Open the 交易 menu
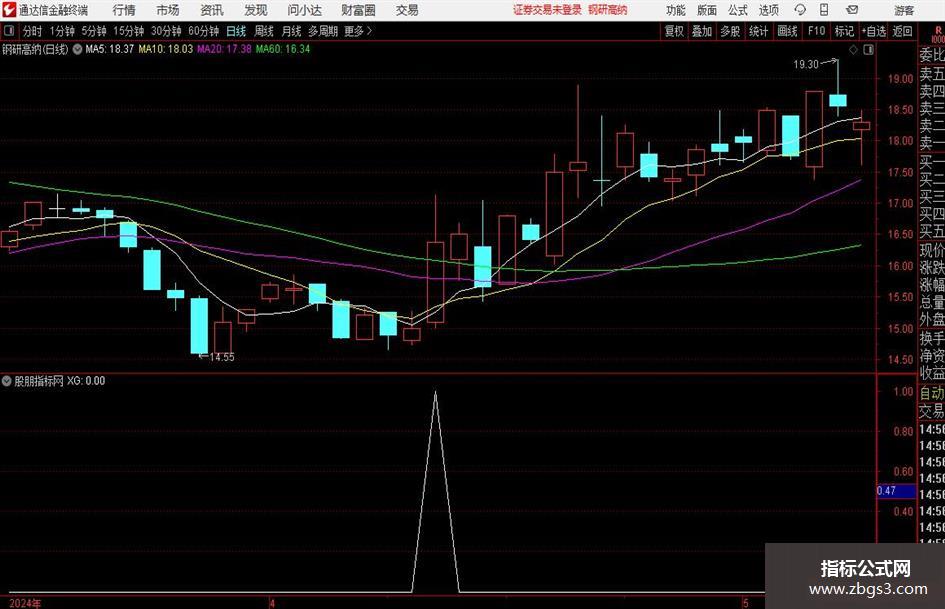This screenshot has width=945, height=609. point(407,10)
